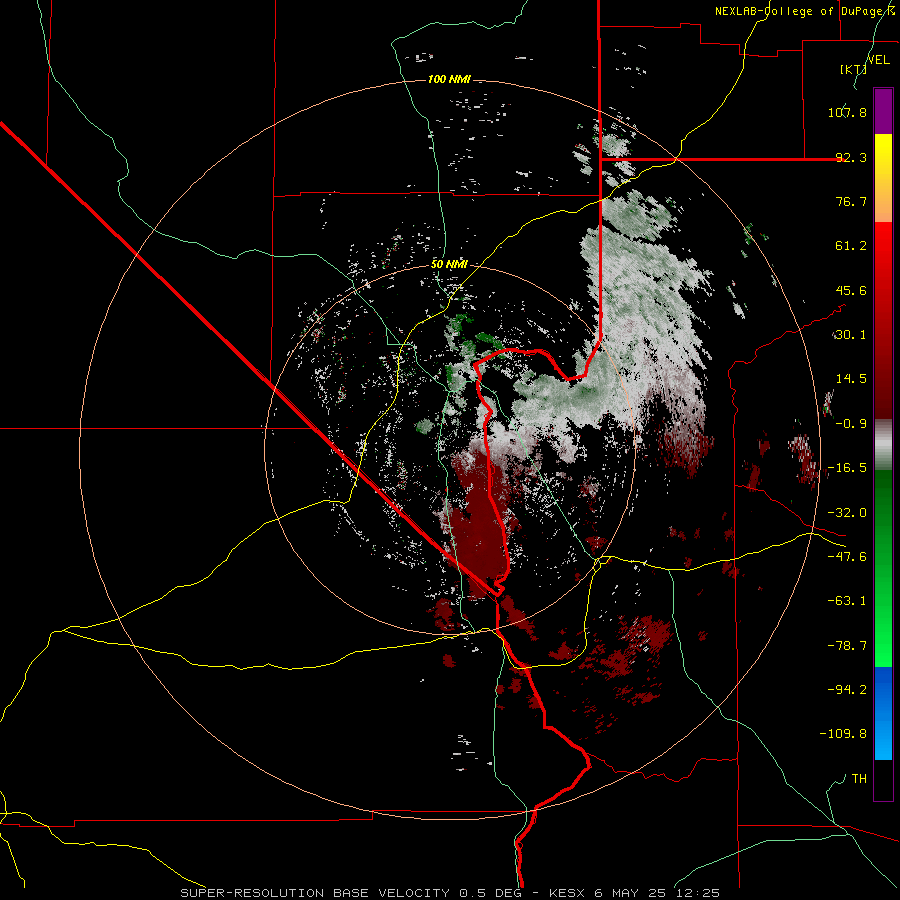This screenshot has height=900, width=900.
Task: Click the VEL legend title
Action: (879, 60)
